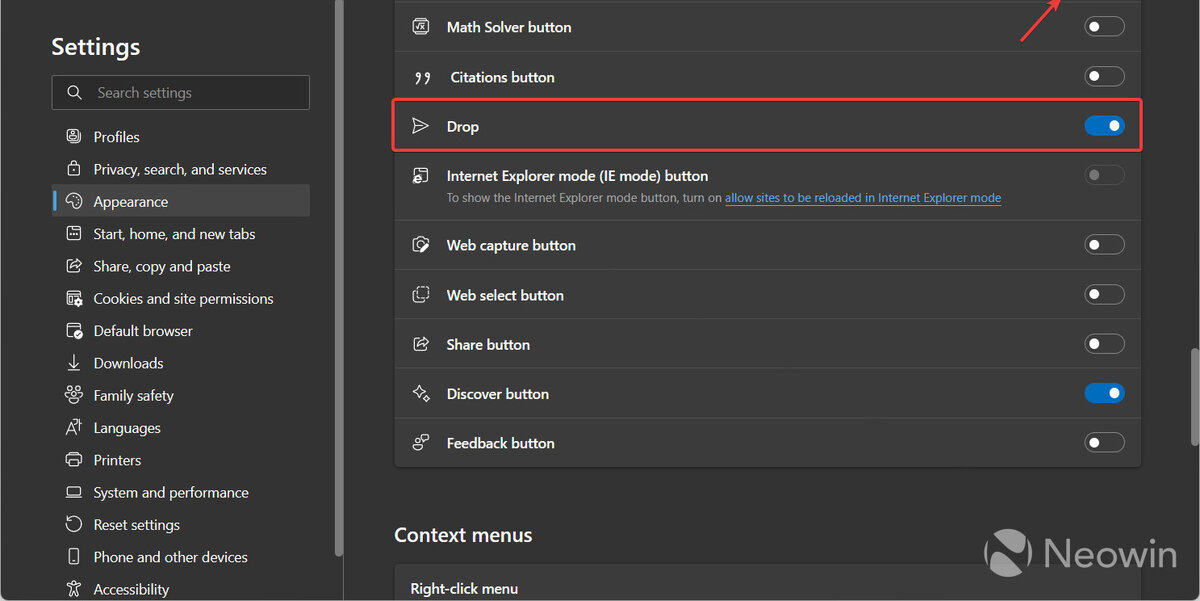This screenshot has width=1200, height=601.
Task: Open the Languages settings page
Action: [127, 428]
